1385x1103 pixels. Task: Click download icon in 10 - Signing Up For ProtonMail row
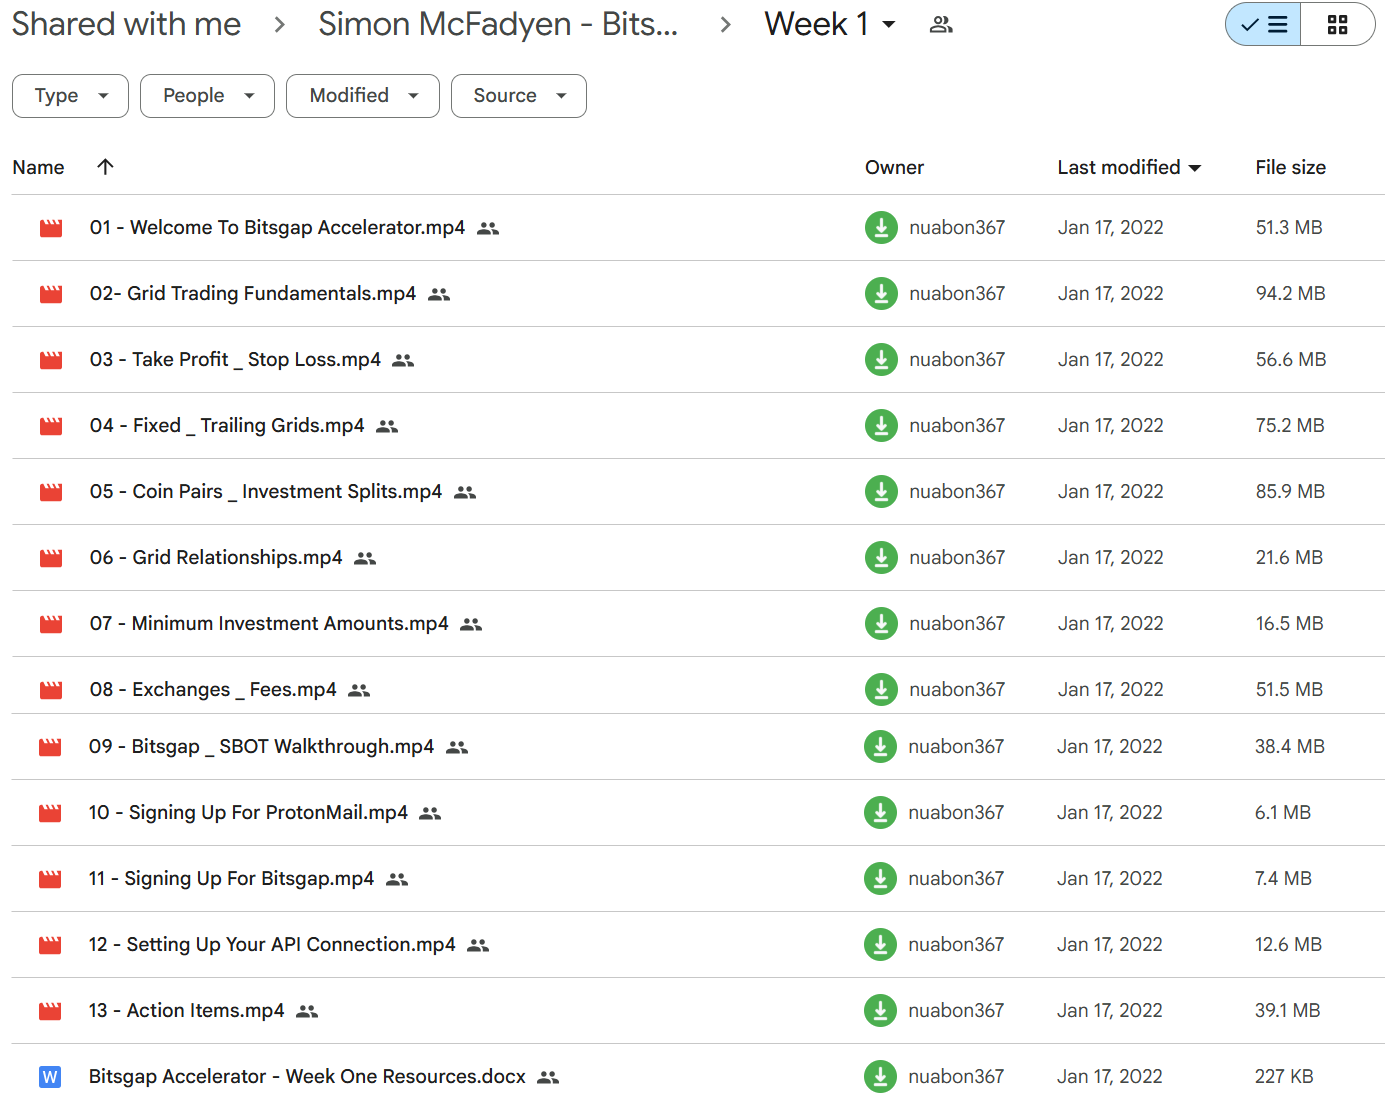click(x=880, y=813)
